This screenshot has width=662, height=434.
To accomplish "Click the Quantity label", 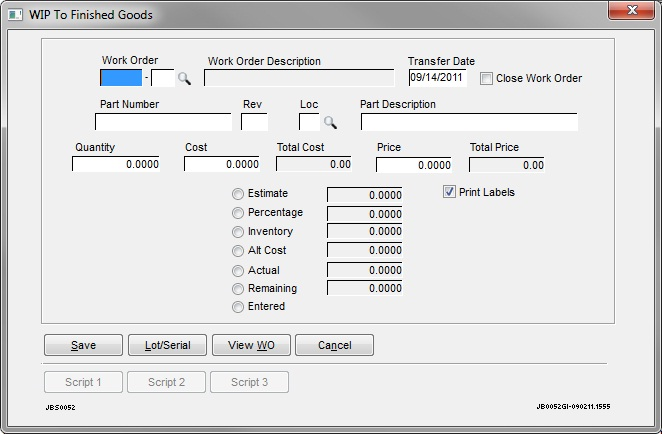I will click(95, 147).
